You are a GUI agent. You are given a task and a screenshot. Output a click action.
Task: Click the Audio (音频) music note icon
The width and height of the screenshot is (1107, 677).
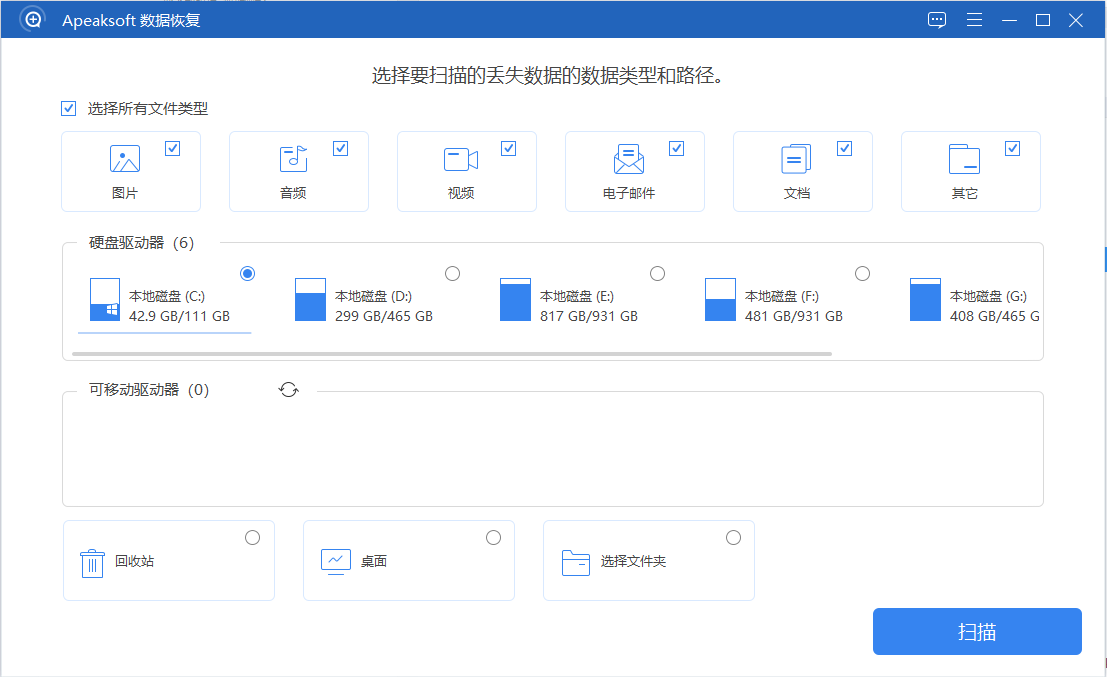point(293,158)
